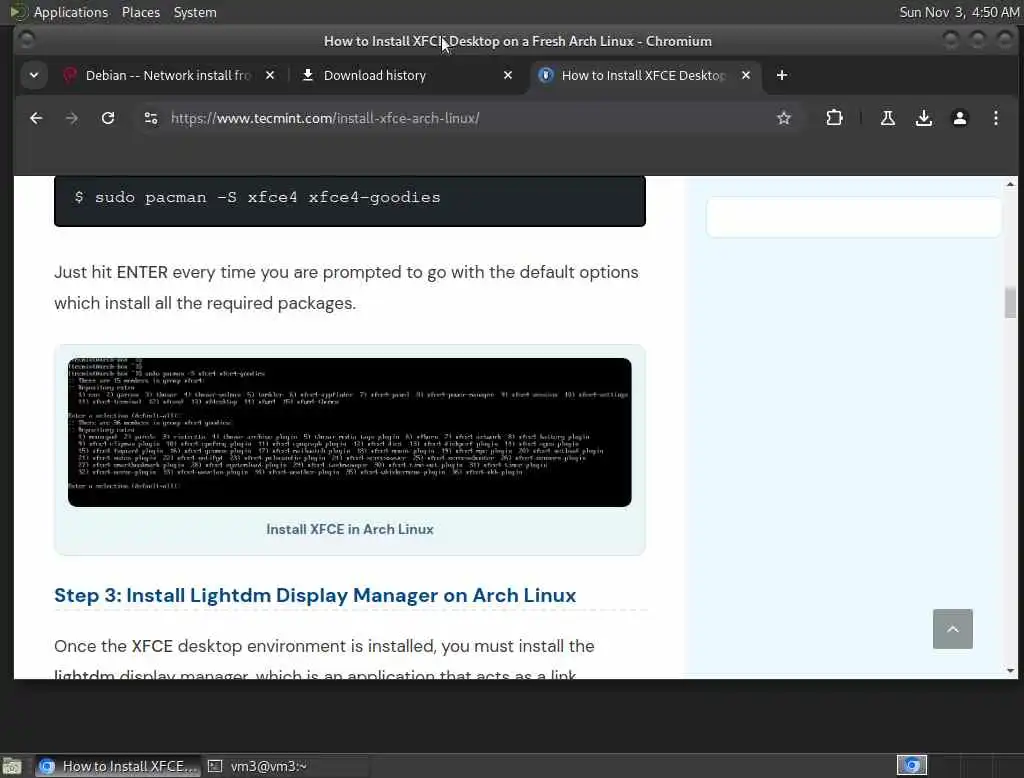The image size is (1024, 778).
Task: Switch to Download history tab
Action: (x=408, y=75)
